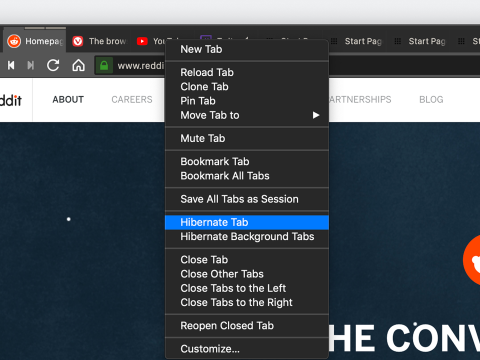Screen dimensions: 480x360
Task: Open the PARTNERSHIPS link
Action: coord(360,100)
